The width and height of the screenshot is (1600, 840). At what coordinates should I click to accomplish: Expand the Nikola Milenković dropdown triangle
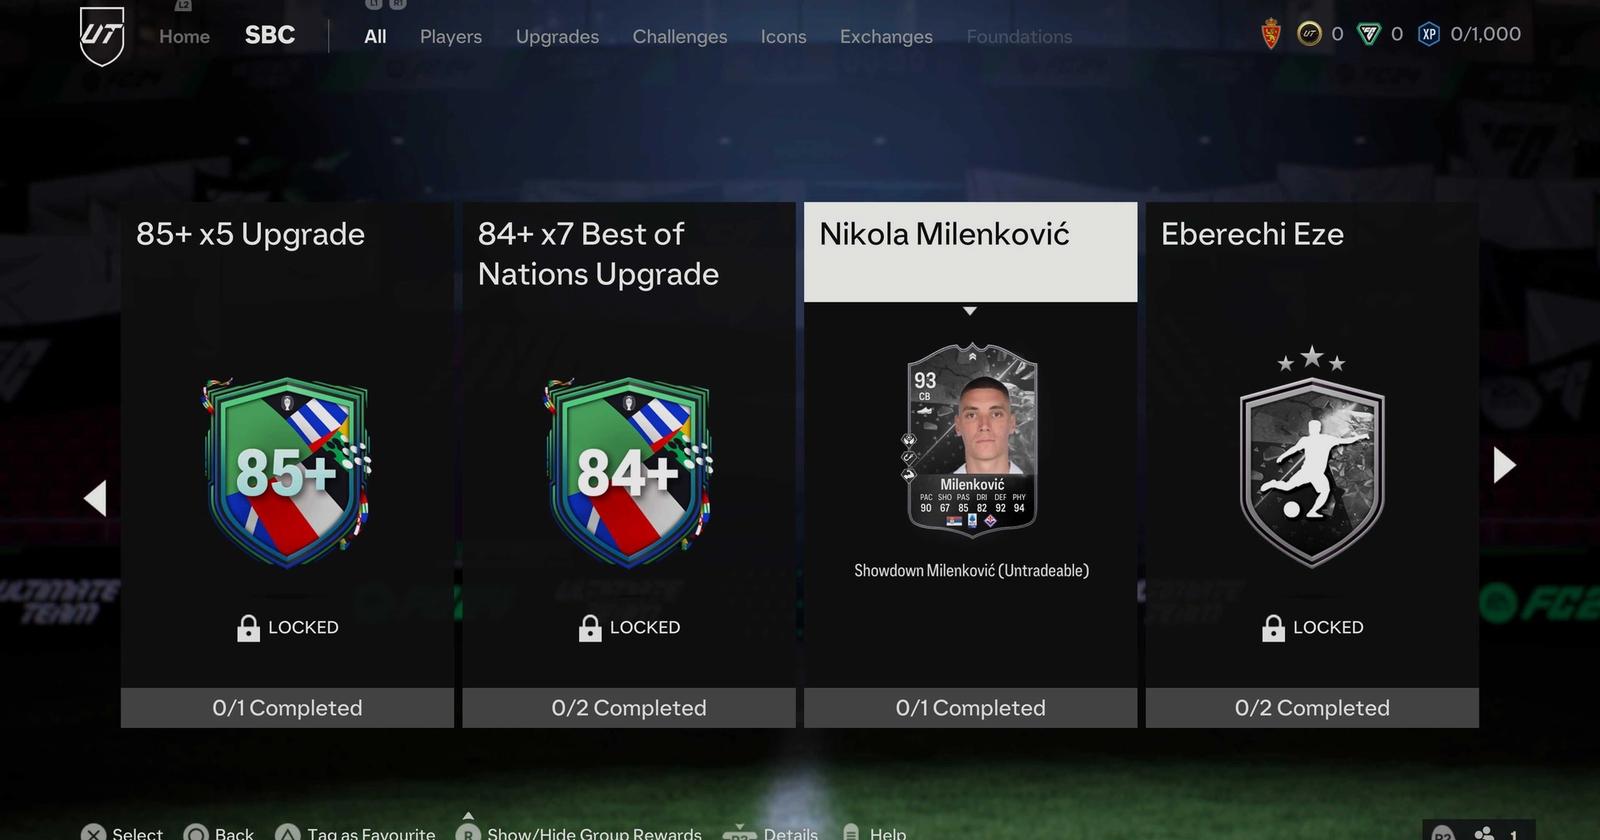[969, 311]
